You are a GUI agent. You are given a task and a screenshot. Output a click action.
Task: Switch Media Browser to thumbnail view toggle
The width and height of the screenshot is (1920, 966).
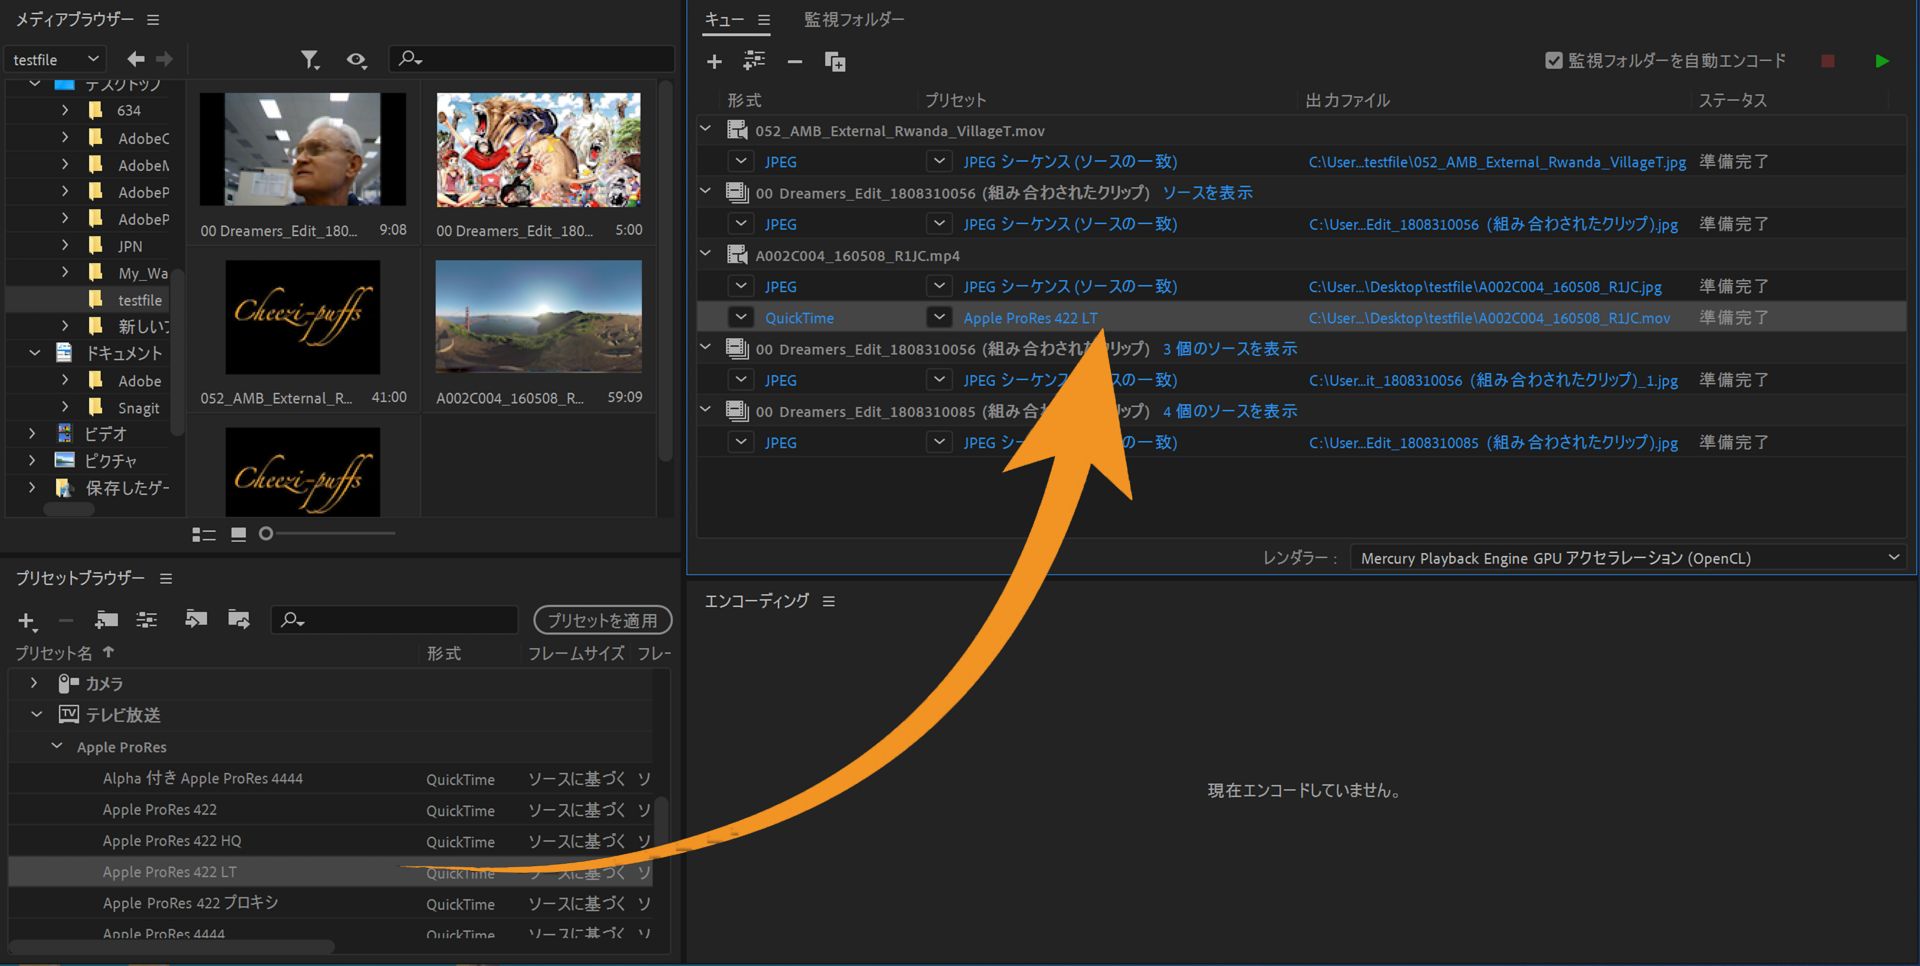tap(238, 534)
